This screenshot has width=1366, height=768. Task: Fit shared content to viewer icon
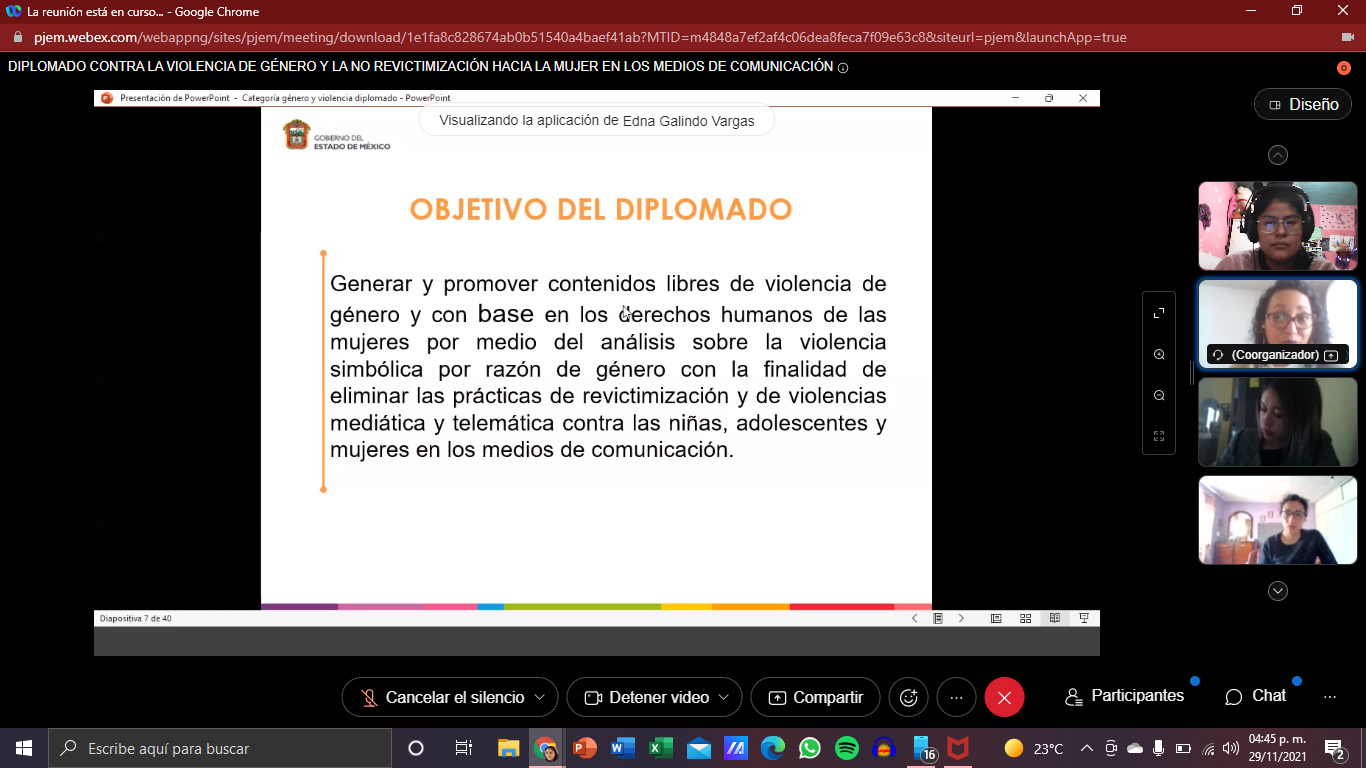coord(1159,436)
